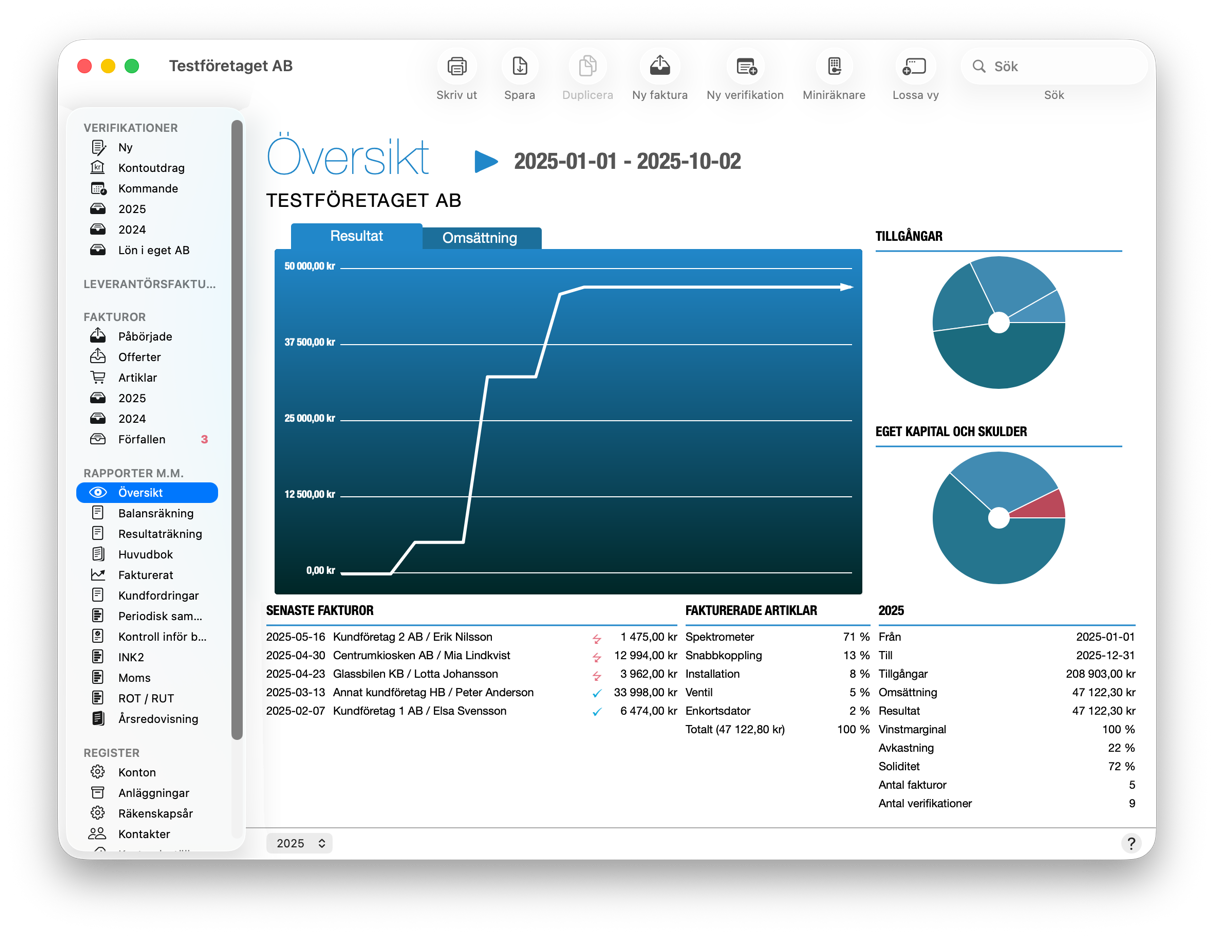Select the Resultat chart tab
Image resolution: width=1214 pixels, height=936 pixels.
[x=356, y=236]
